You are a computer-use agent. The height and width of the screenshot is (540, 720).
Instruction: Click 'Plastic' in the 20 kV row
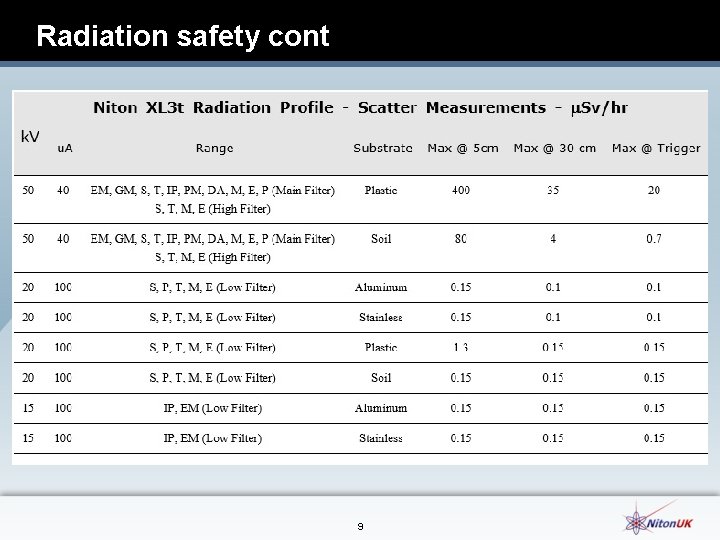coord(381,348)
